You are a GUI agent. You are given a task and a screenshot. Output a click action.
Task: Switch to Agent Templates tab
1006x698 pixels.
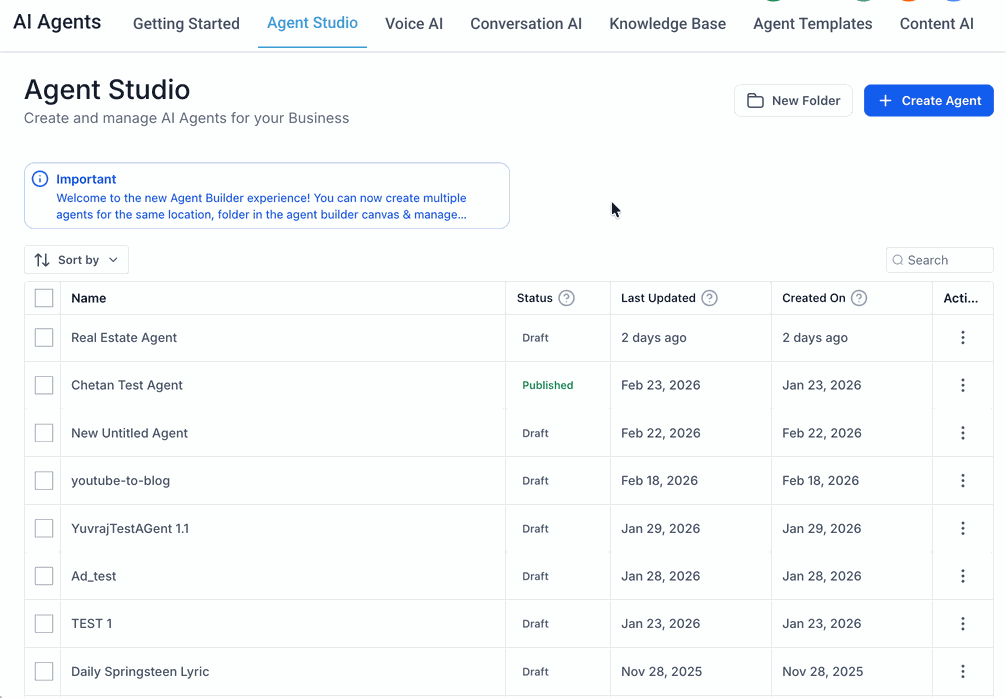(812, 24)
